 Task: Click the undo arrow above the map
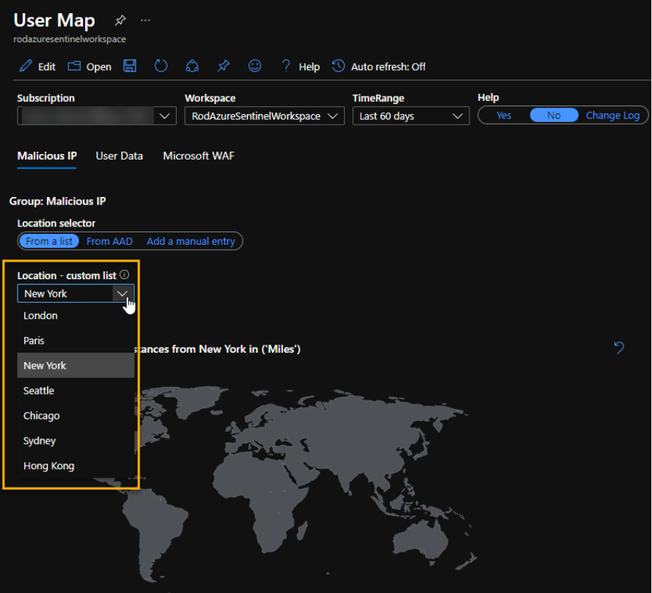point(618,348)
